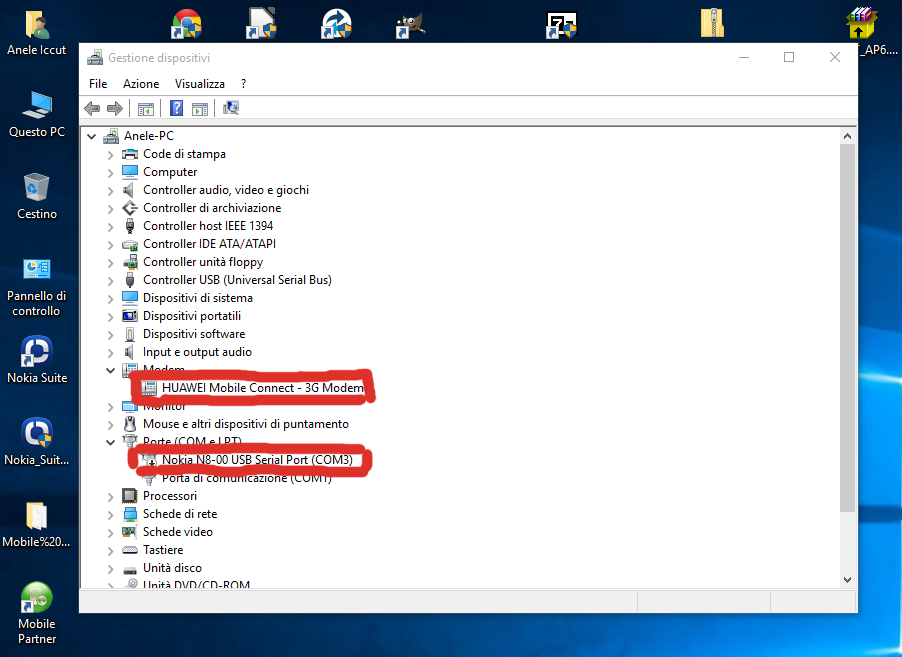The width and height of the screenshot is (902, 657).
Task: Collapse the Porte (COM e LPT) category
Action: coord(110,442)
